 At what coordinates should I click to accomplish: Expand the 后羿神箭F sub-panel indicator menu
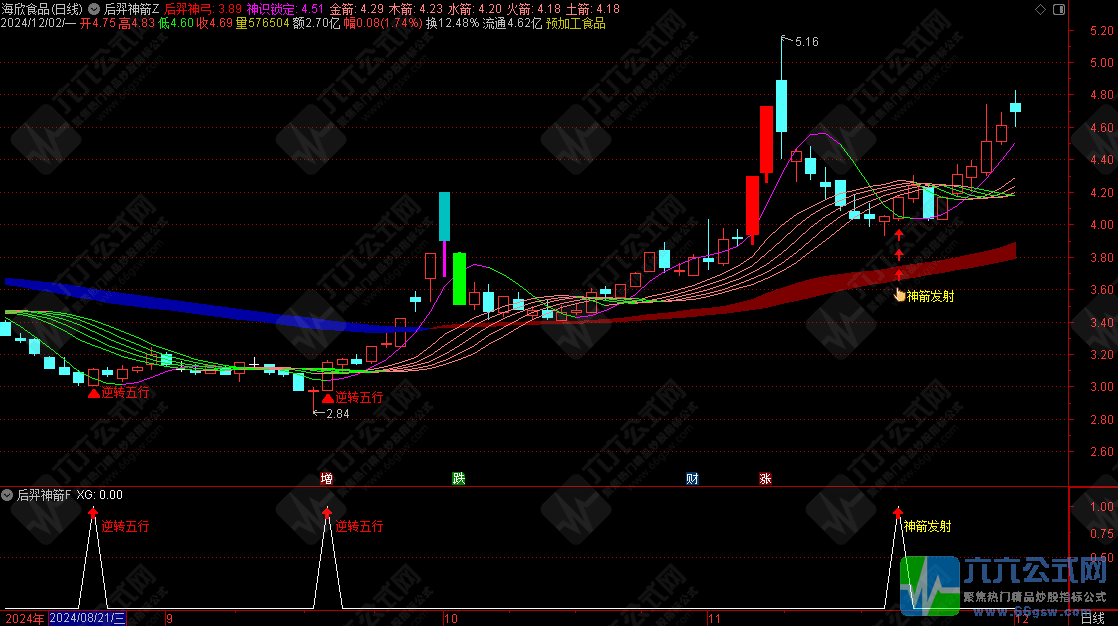pyautogui.click(x=8, y=495)
